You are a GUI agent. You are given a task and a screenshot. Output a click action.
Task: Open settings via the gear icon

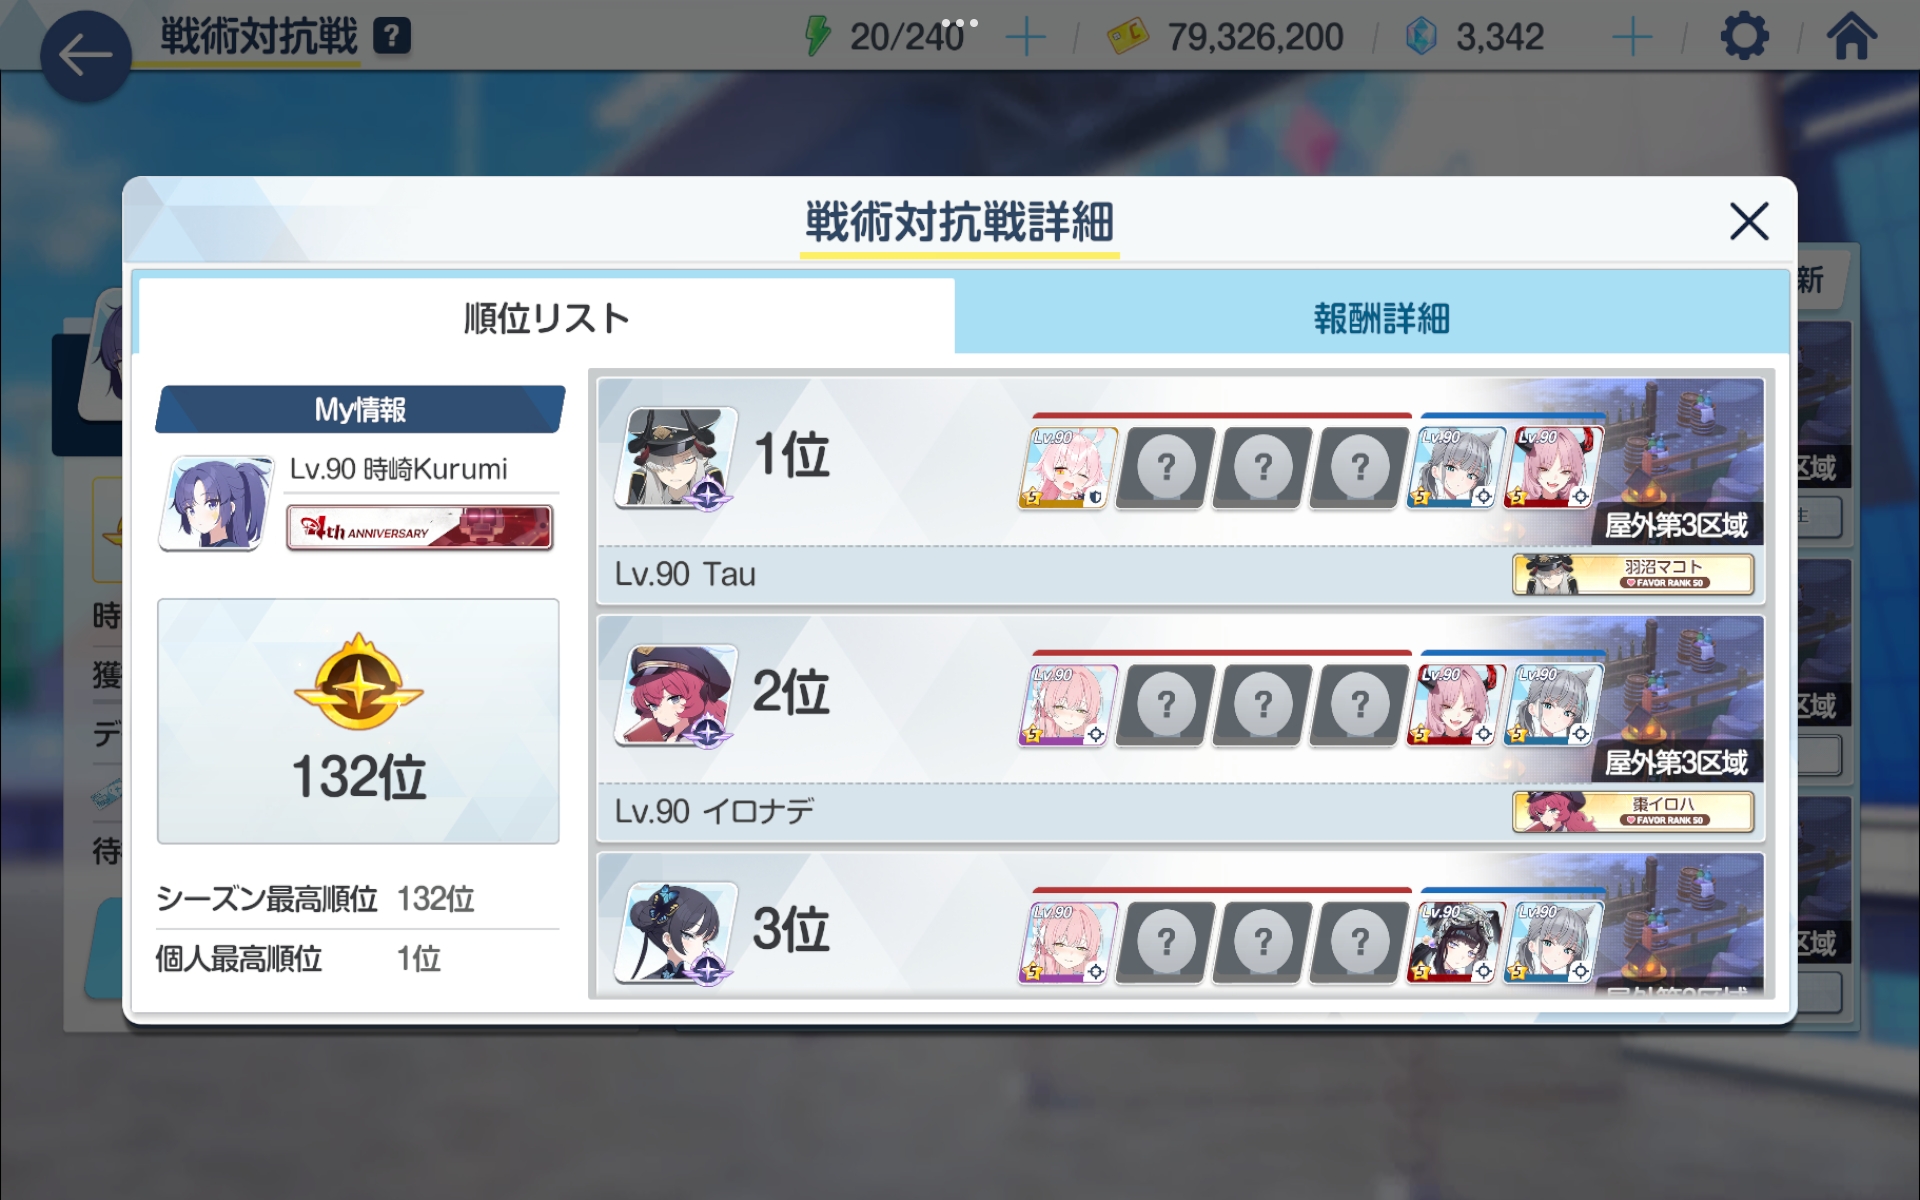[x=1744, y=37]
